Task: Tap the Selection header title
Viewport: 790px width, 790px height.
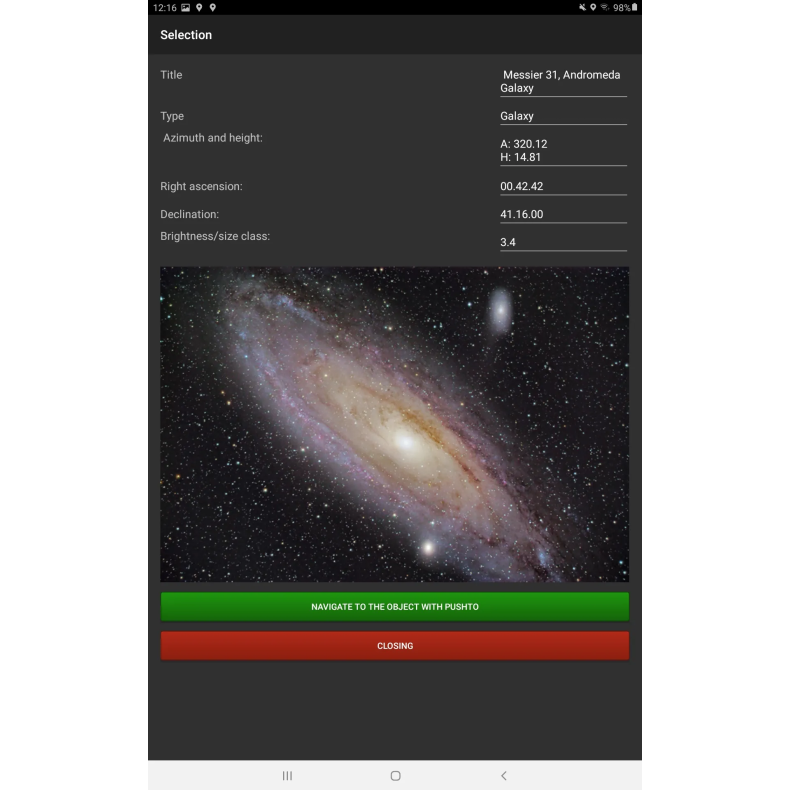Action: 186,35
